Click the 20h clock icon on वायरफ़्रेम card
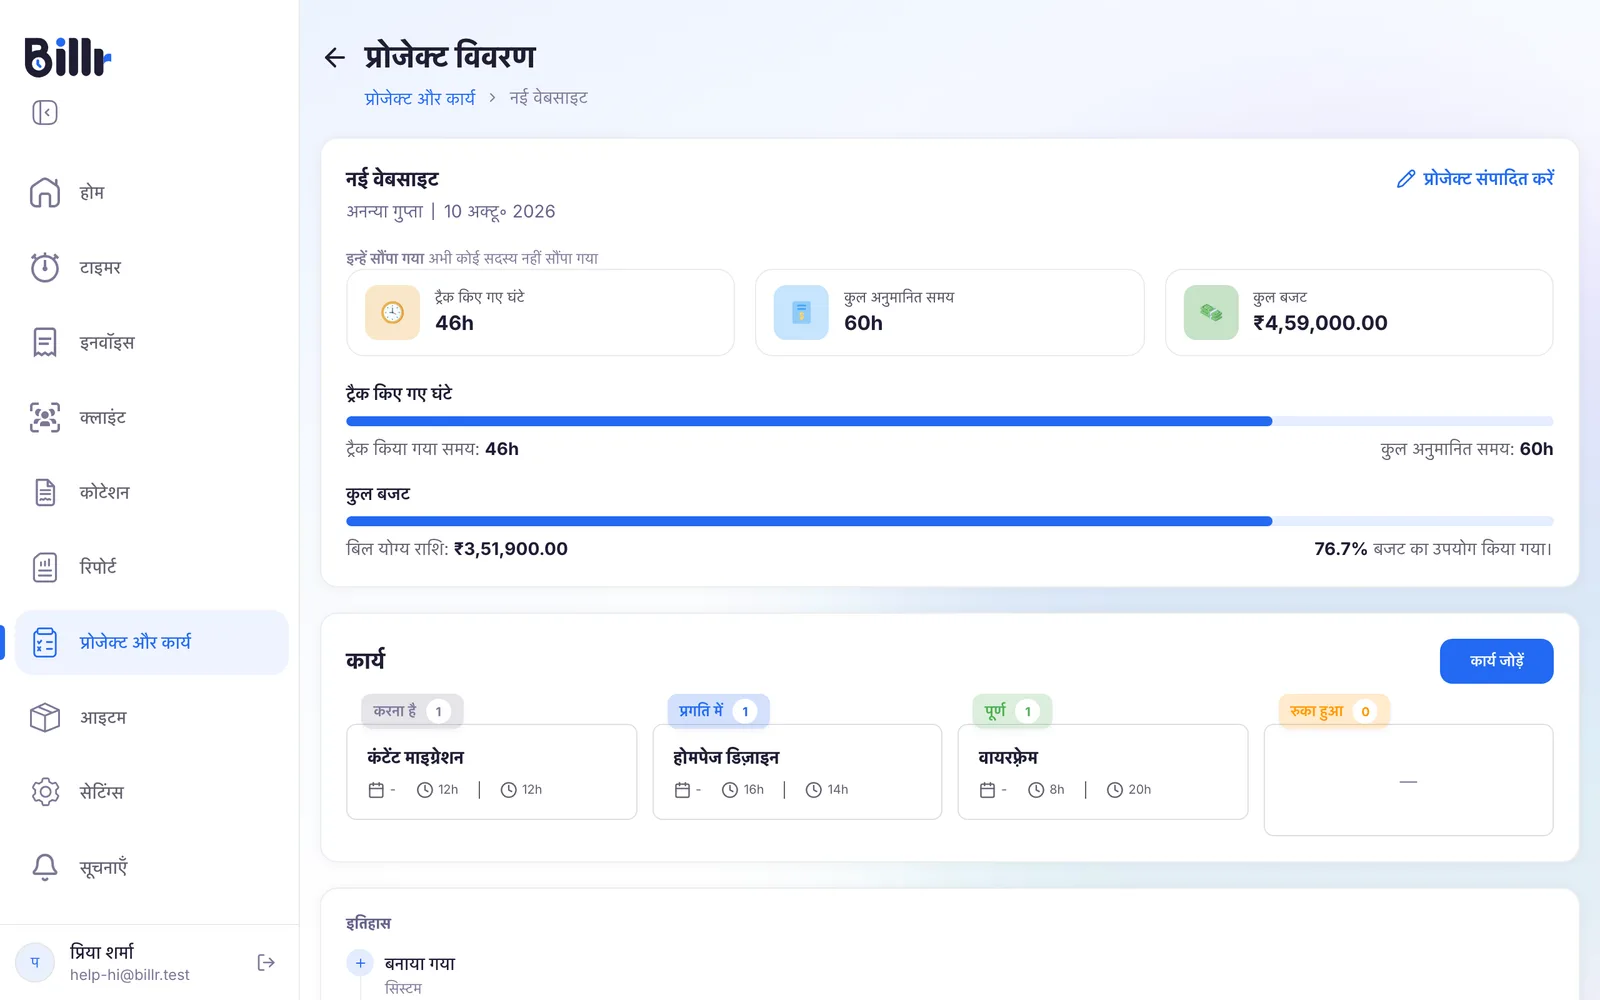Screen dimensions: 1600x1000 click(x=1115, y=790)
